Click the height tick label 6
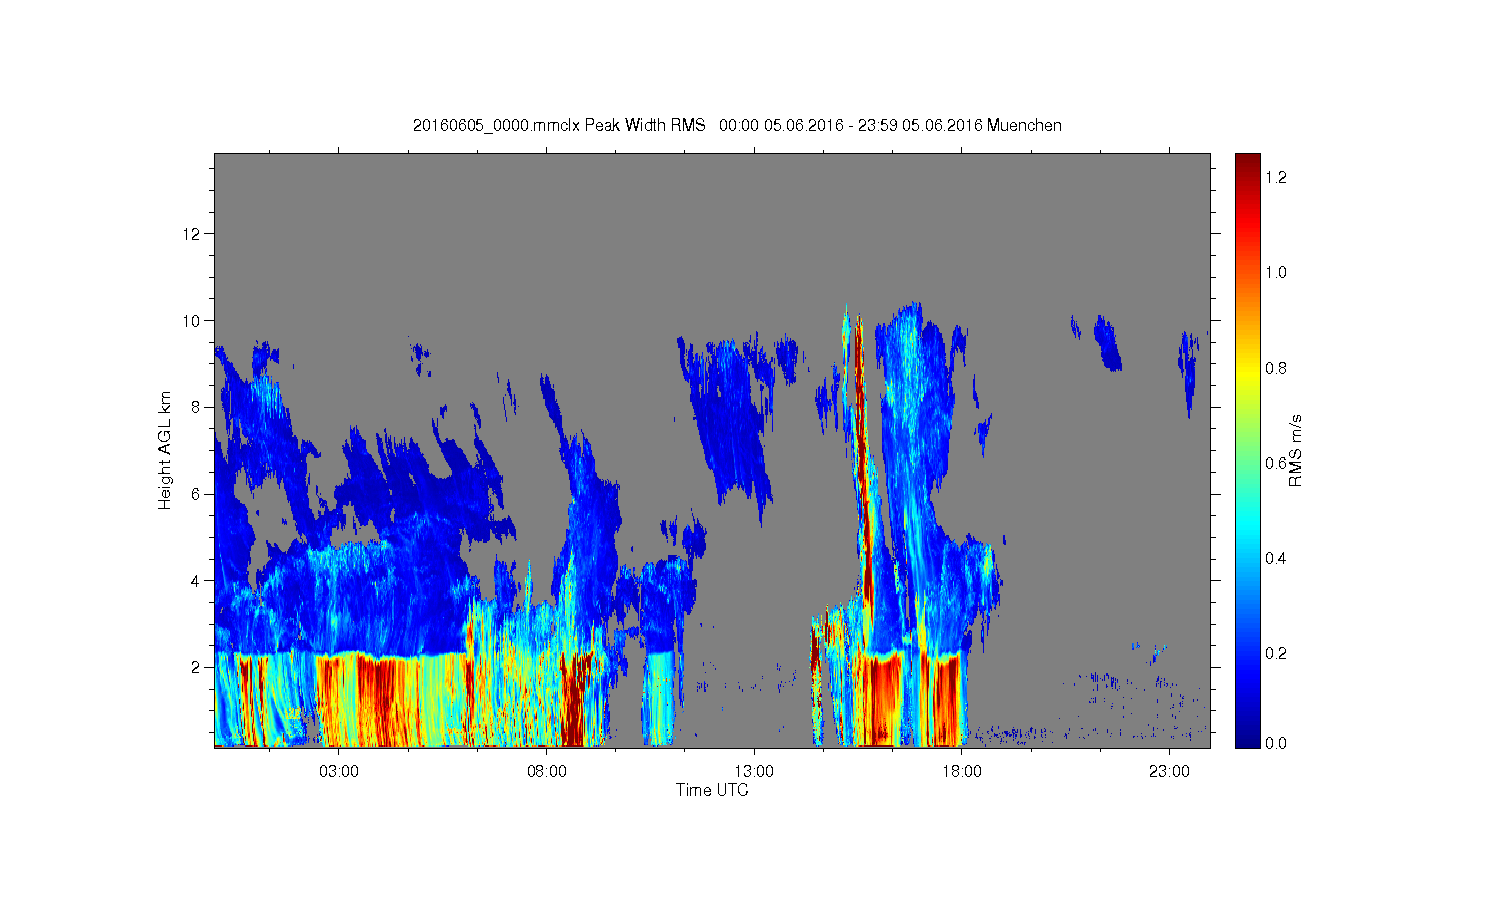The width and height of the screenshot is (1500, 900). pyautogui.click(x=196, y=494)
